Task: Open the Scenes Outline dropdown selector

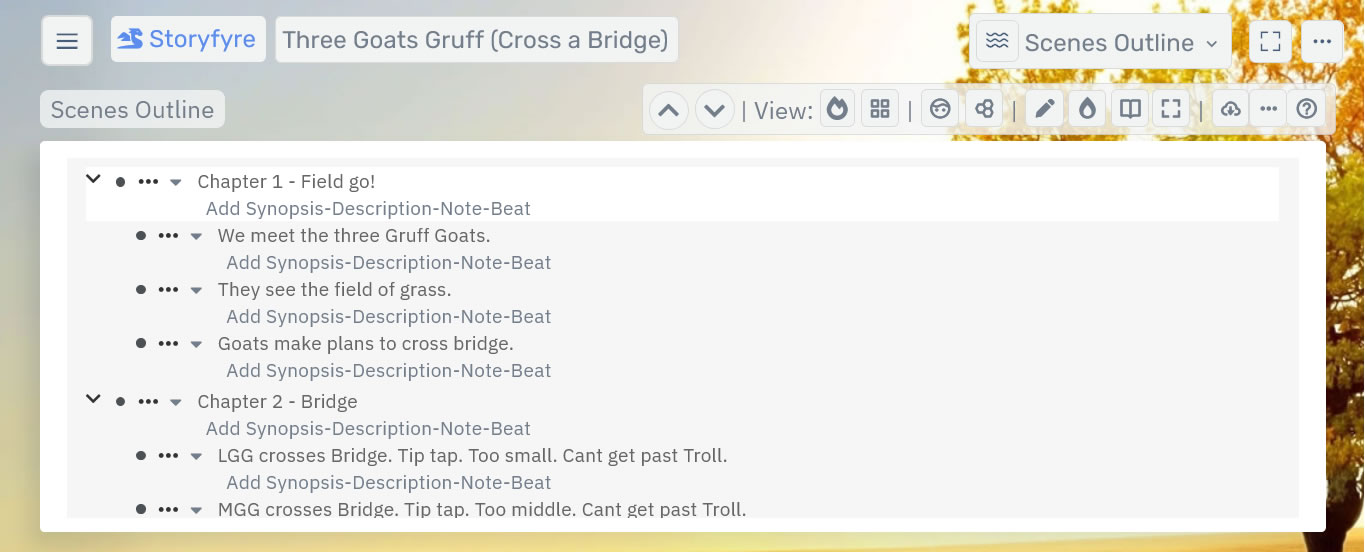Action: (1101, 42)
